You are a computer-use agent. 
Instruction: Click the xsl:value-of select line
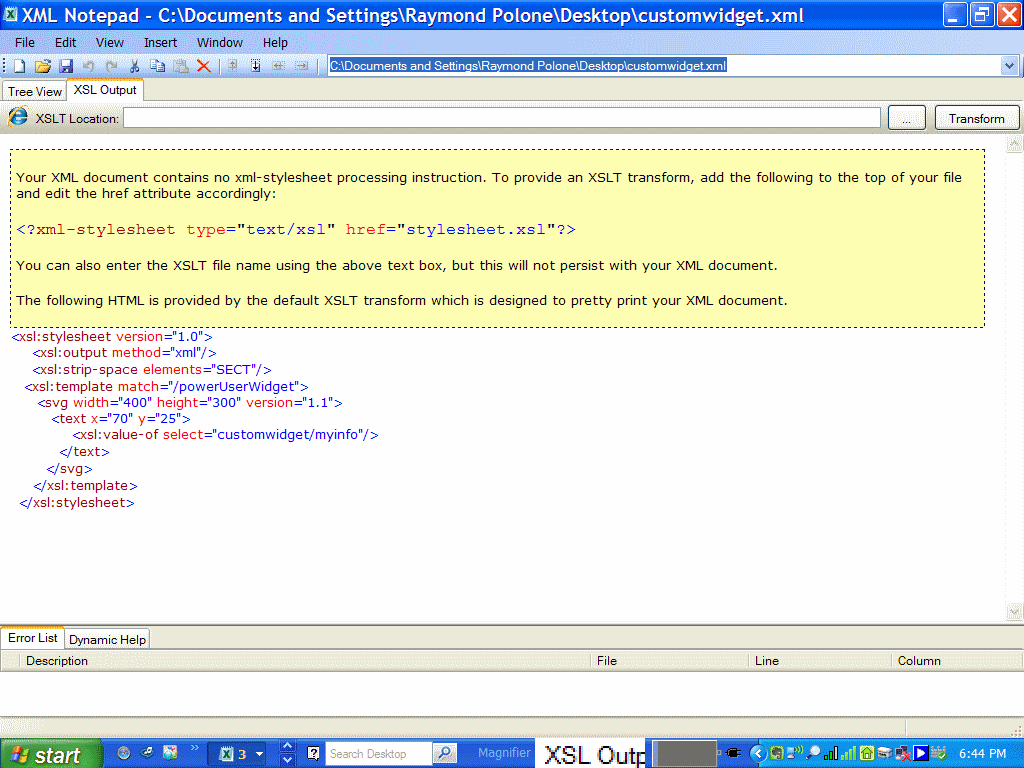[225, 435]
